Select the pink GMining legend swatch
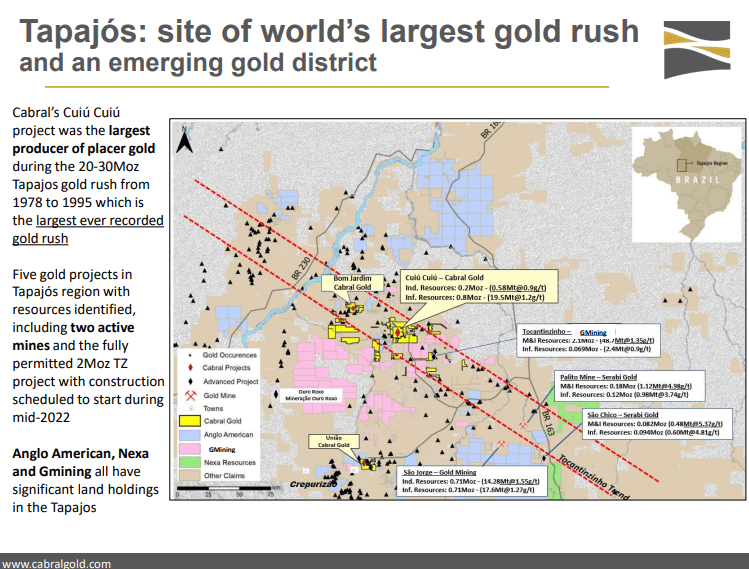The image size is (749, 569). point(189,449)
